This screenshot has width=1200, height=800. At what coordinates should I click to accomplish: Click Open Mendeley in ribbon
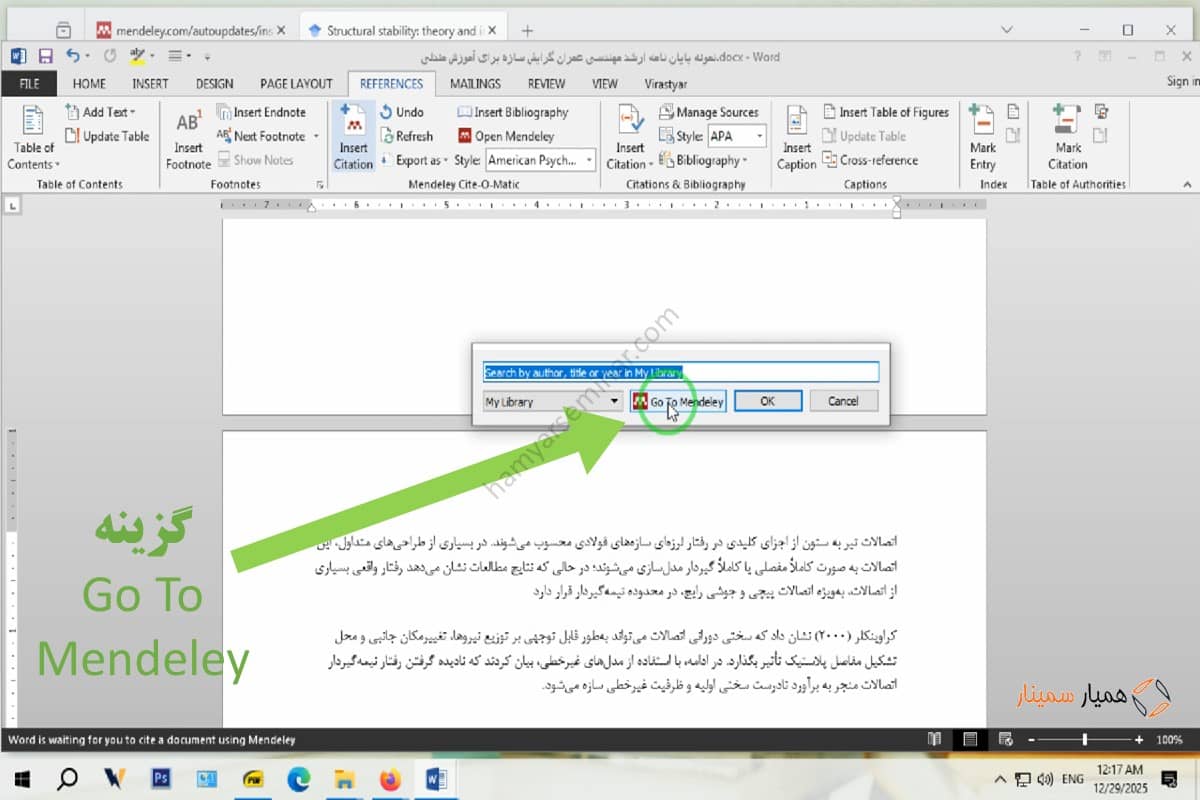[506, 136]
